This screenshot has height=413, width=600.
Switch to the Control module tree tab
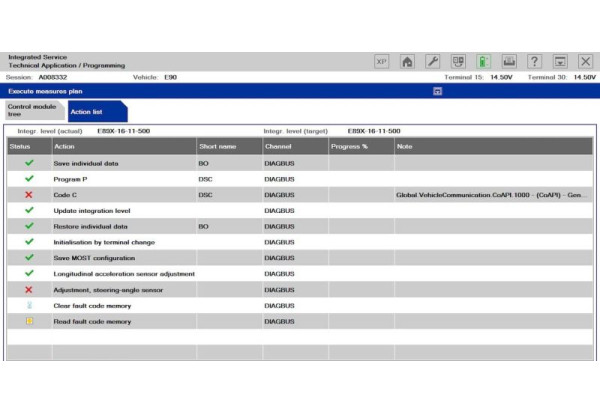tap(33, 109)
